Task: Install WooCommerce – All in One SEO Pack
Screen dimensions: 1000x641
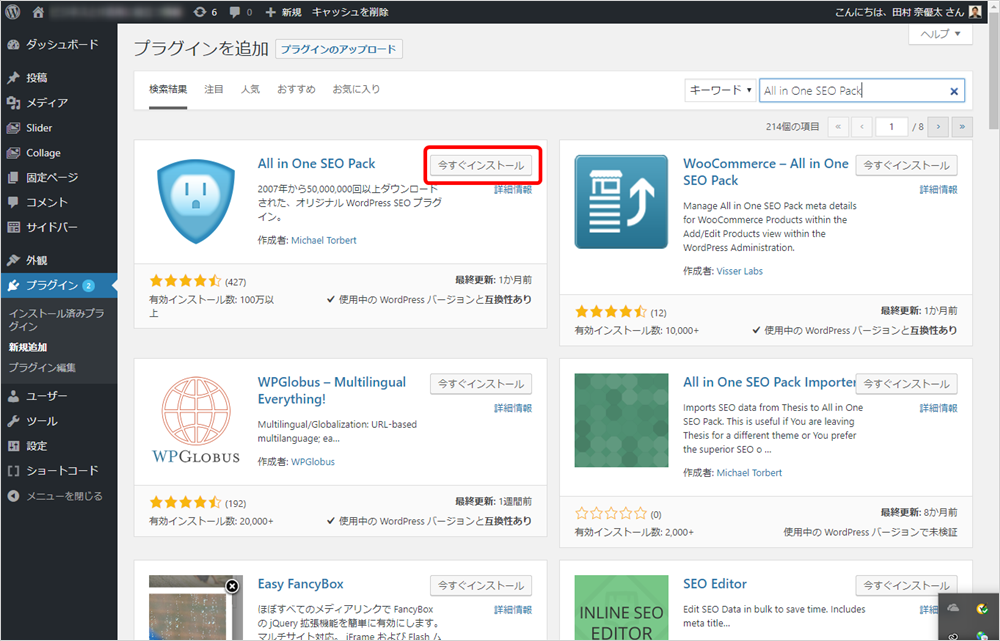Action: 906,165
